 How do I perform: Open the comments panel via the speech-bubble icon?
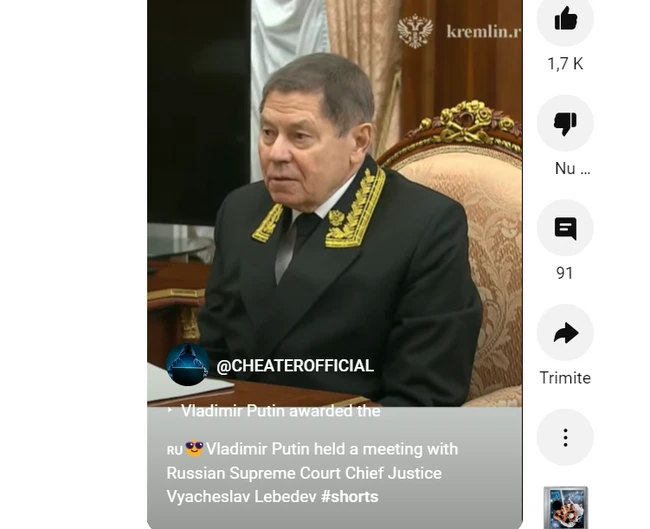pos(565,228)
